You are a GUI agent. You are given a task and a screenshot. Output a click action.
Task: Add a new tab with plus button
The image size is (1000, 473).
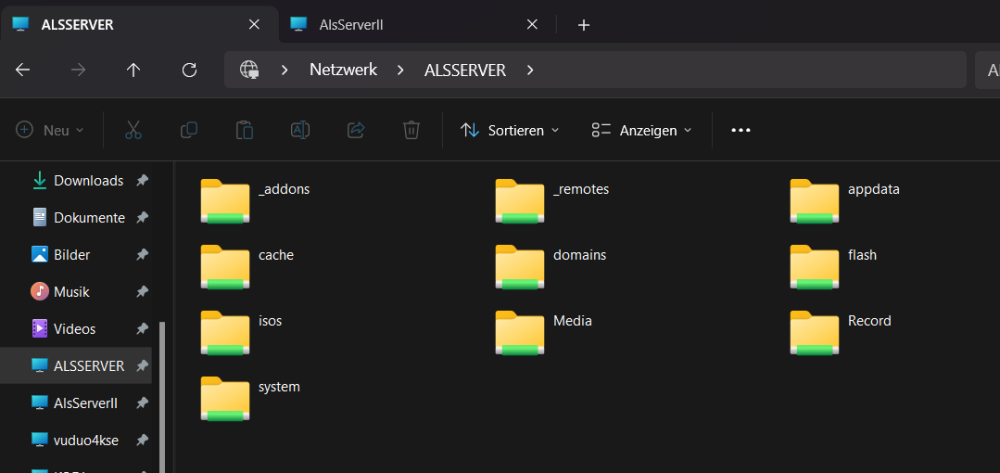coord(584,25)
